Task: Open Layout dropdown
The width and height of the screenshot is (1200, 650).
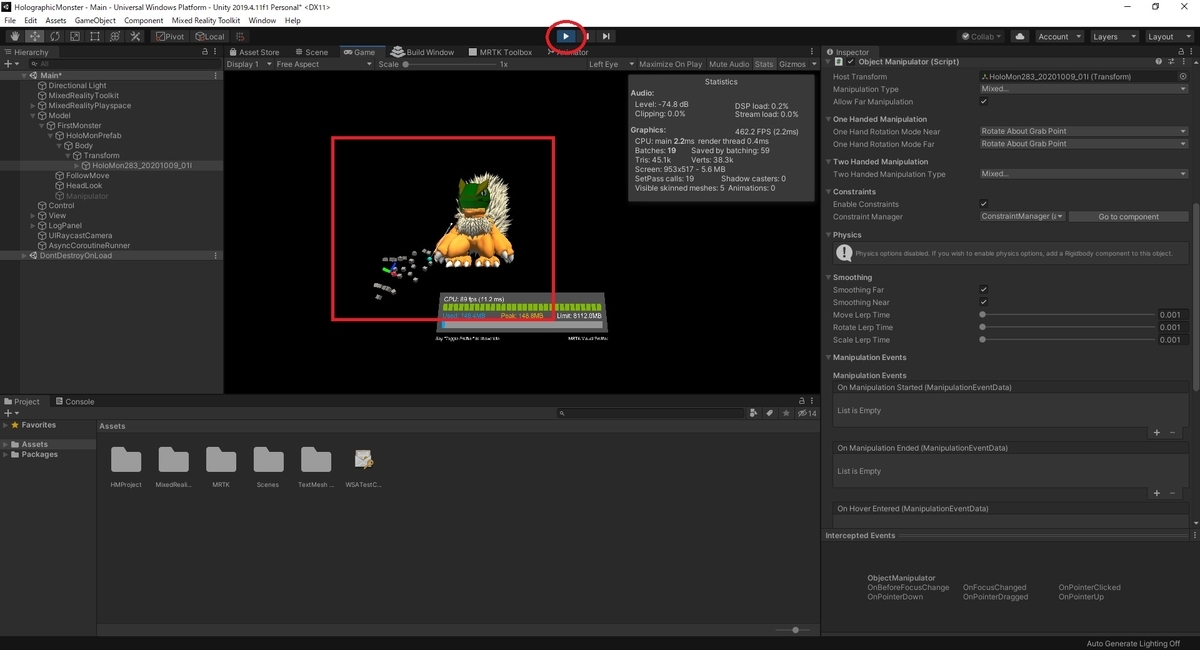Action: pyautogui.click(x=1168, y=36)
